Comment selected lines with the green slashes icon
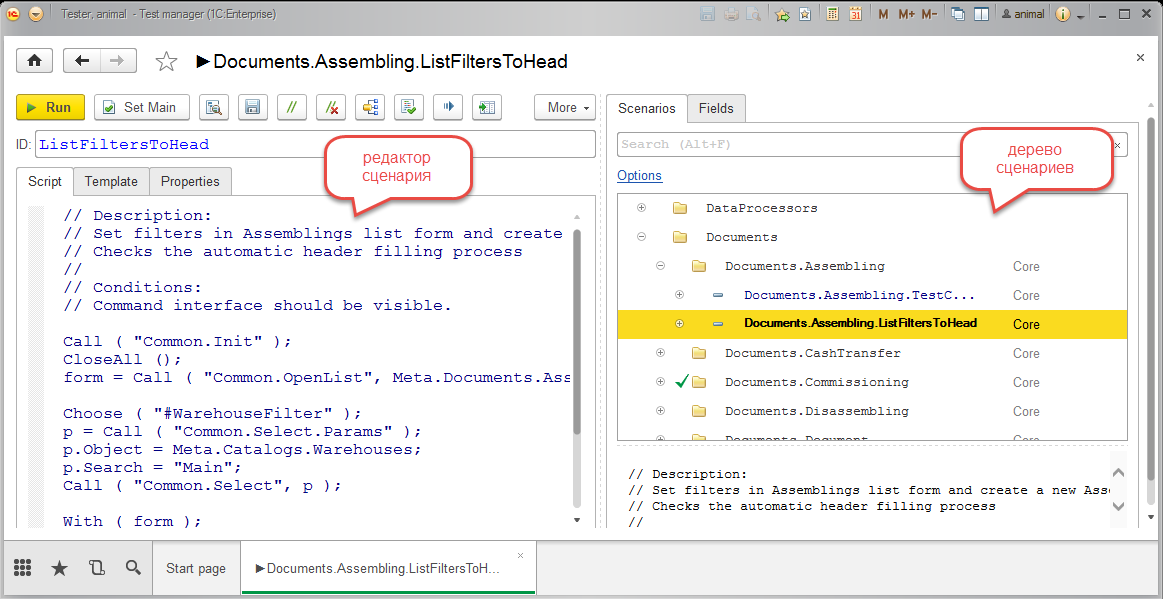 (292, 107)
